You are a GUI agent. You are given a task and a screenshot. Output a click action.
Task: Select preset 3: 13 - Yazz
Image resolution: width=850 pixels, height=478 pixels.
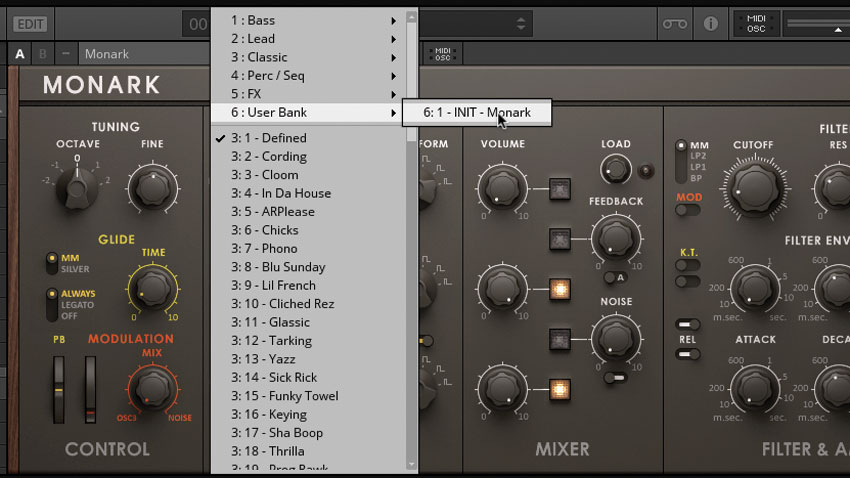click(309, 359)
